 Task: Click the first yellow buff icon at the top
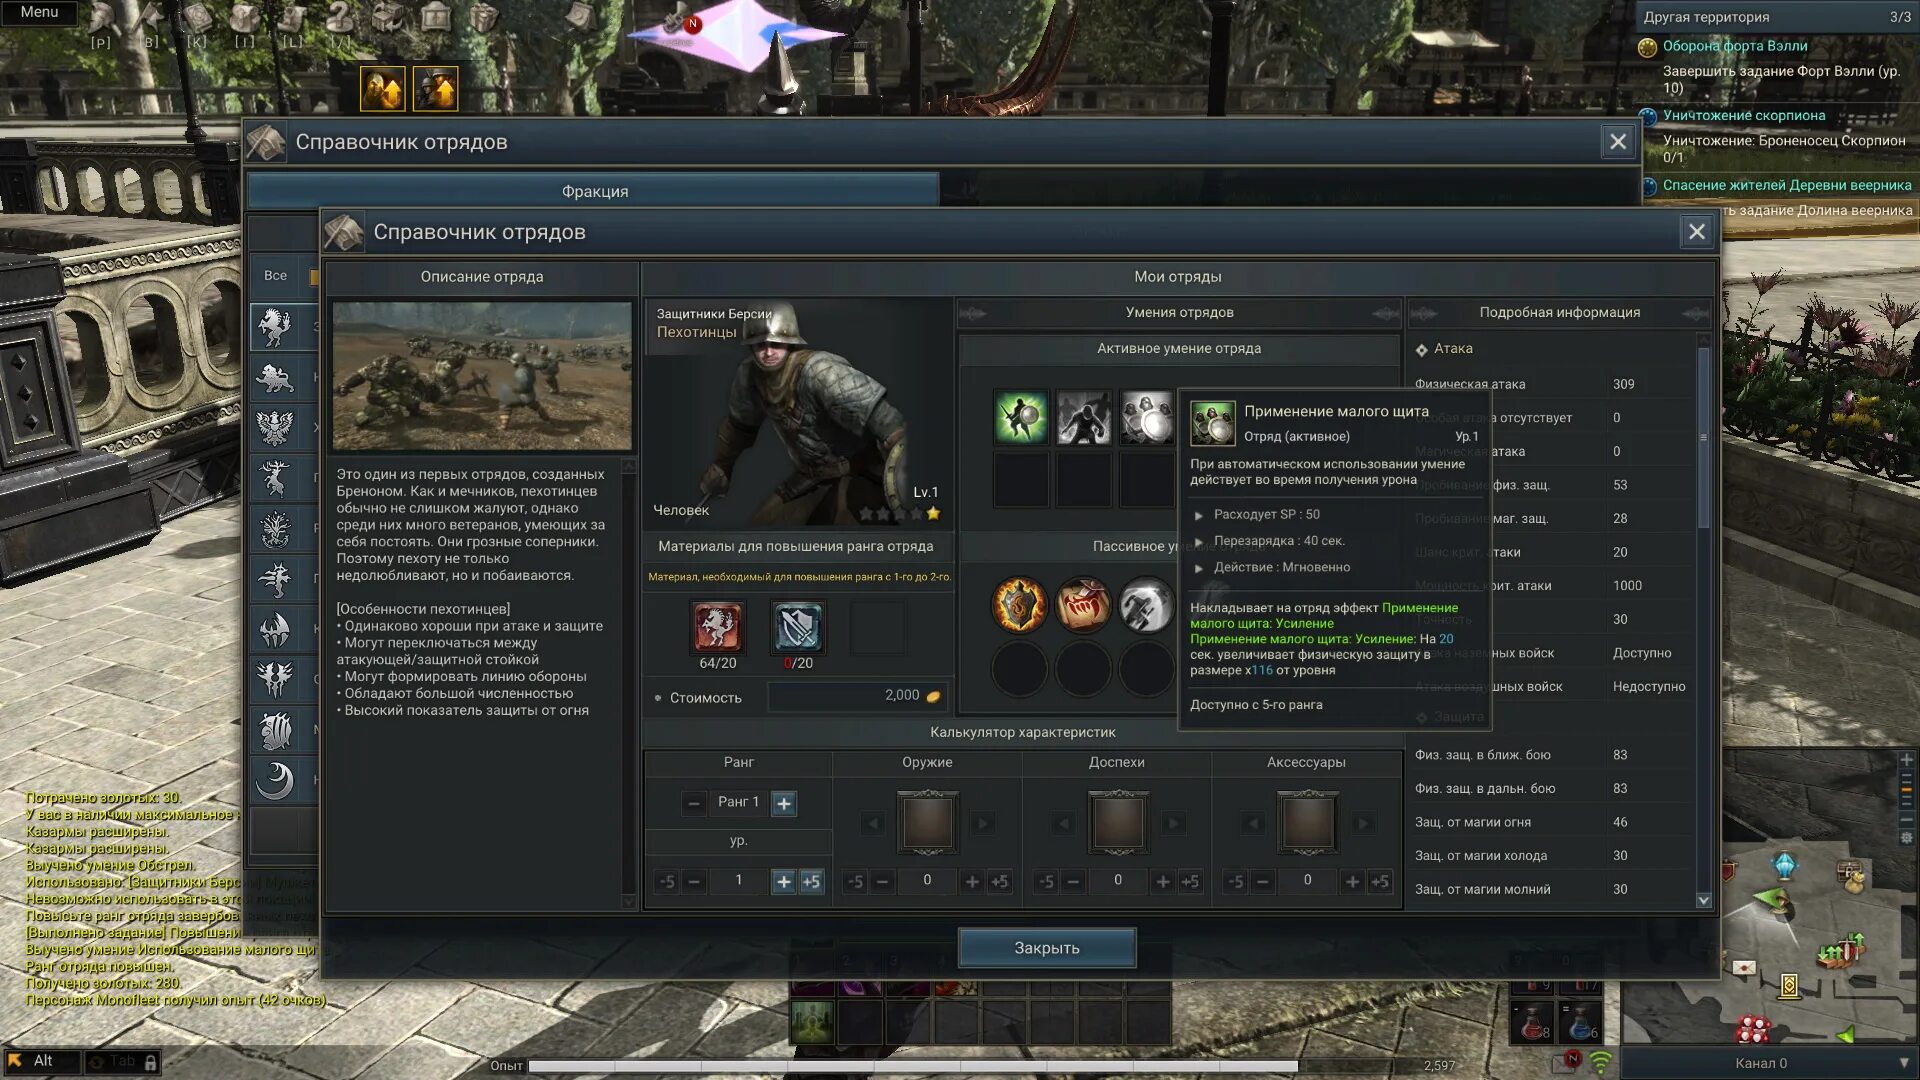click(382, 89)
